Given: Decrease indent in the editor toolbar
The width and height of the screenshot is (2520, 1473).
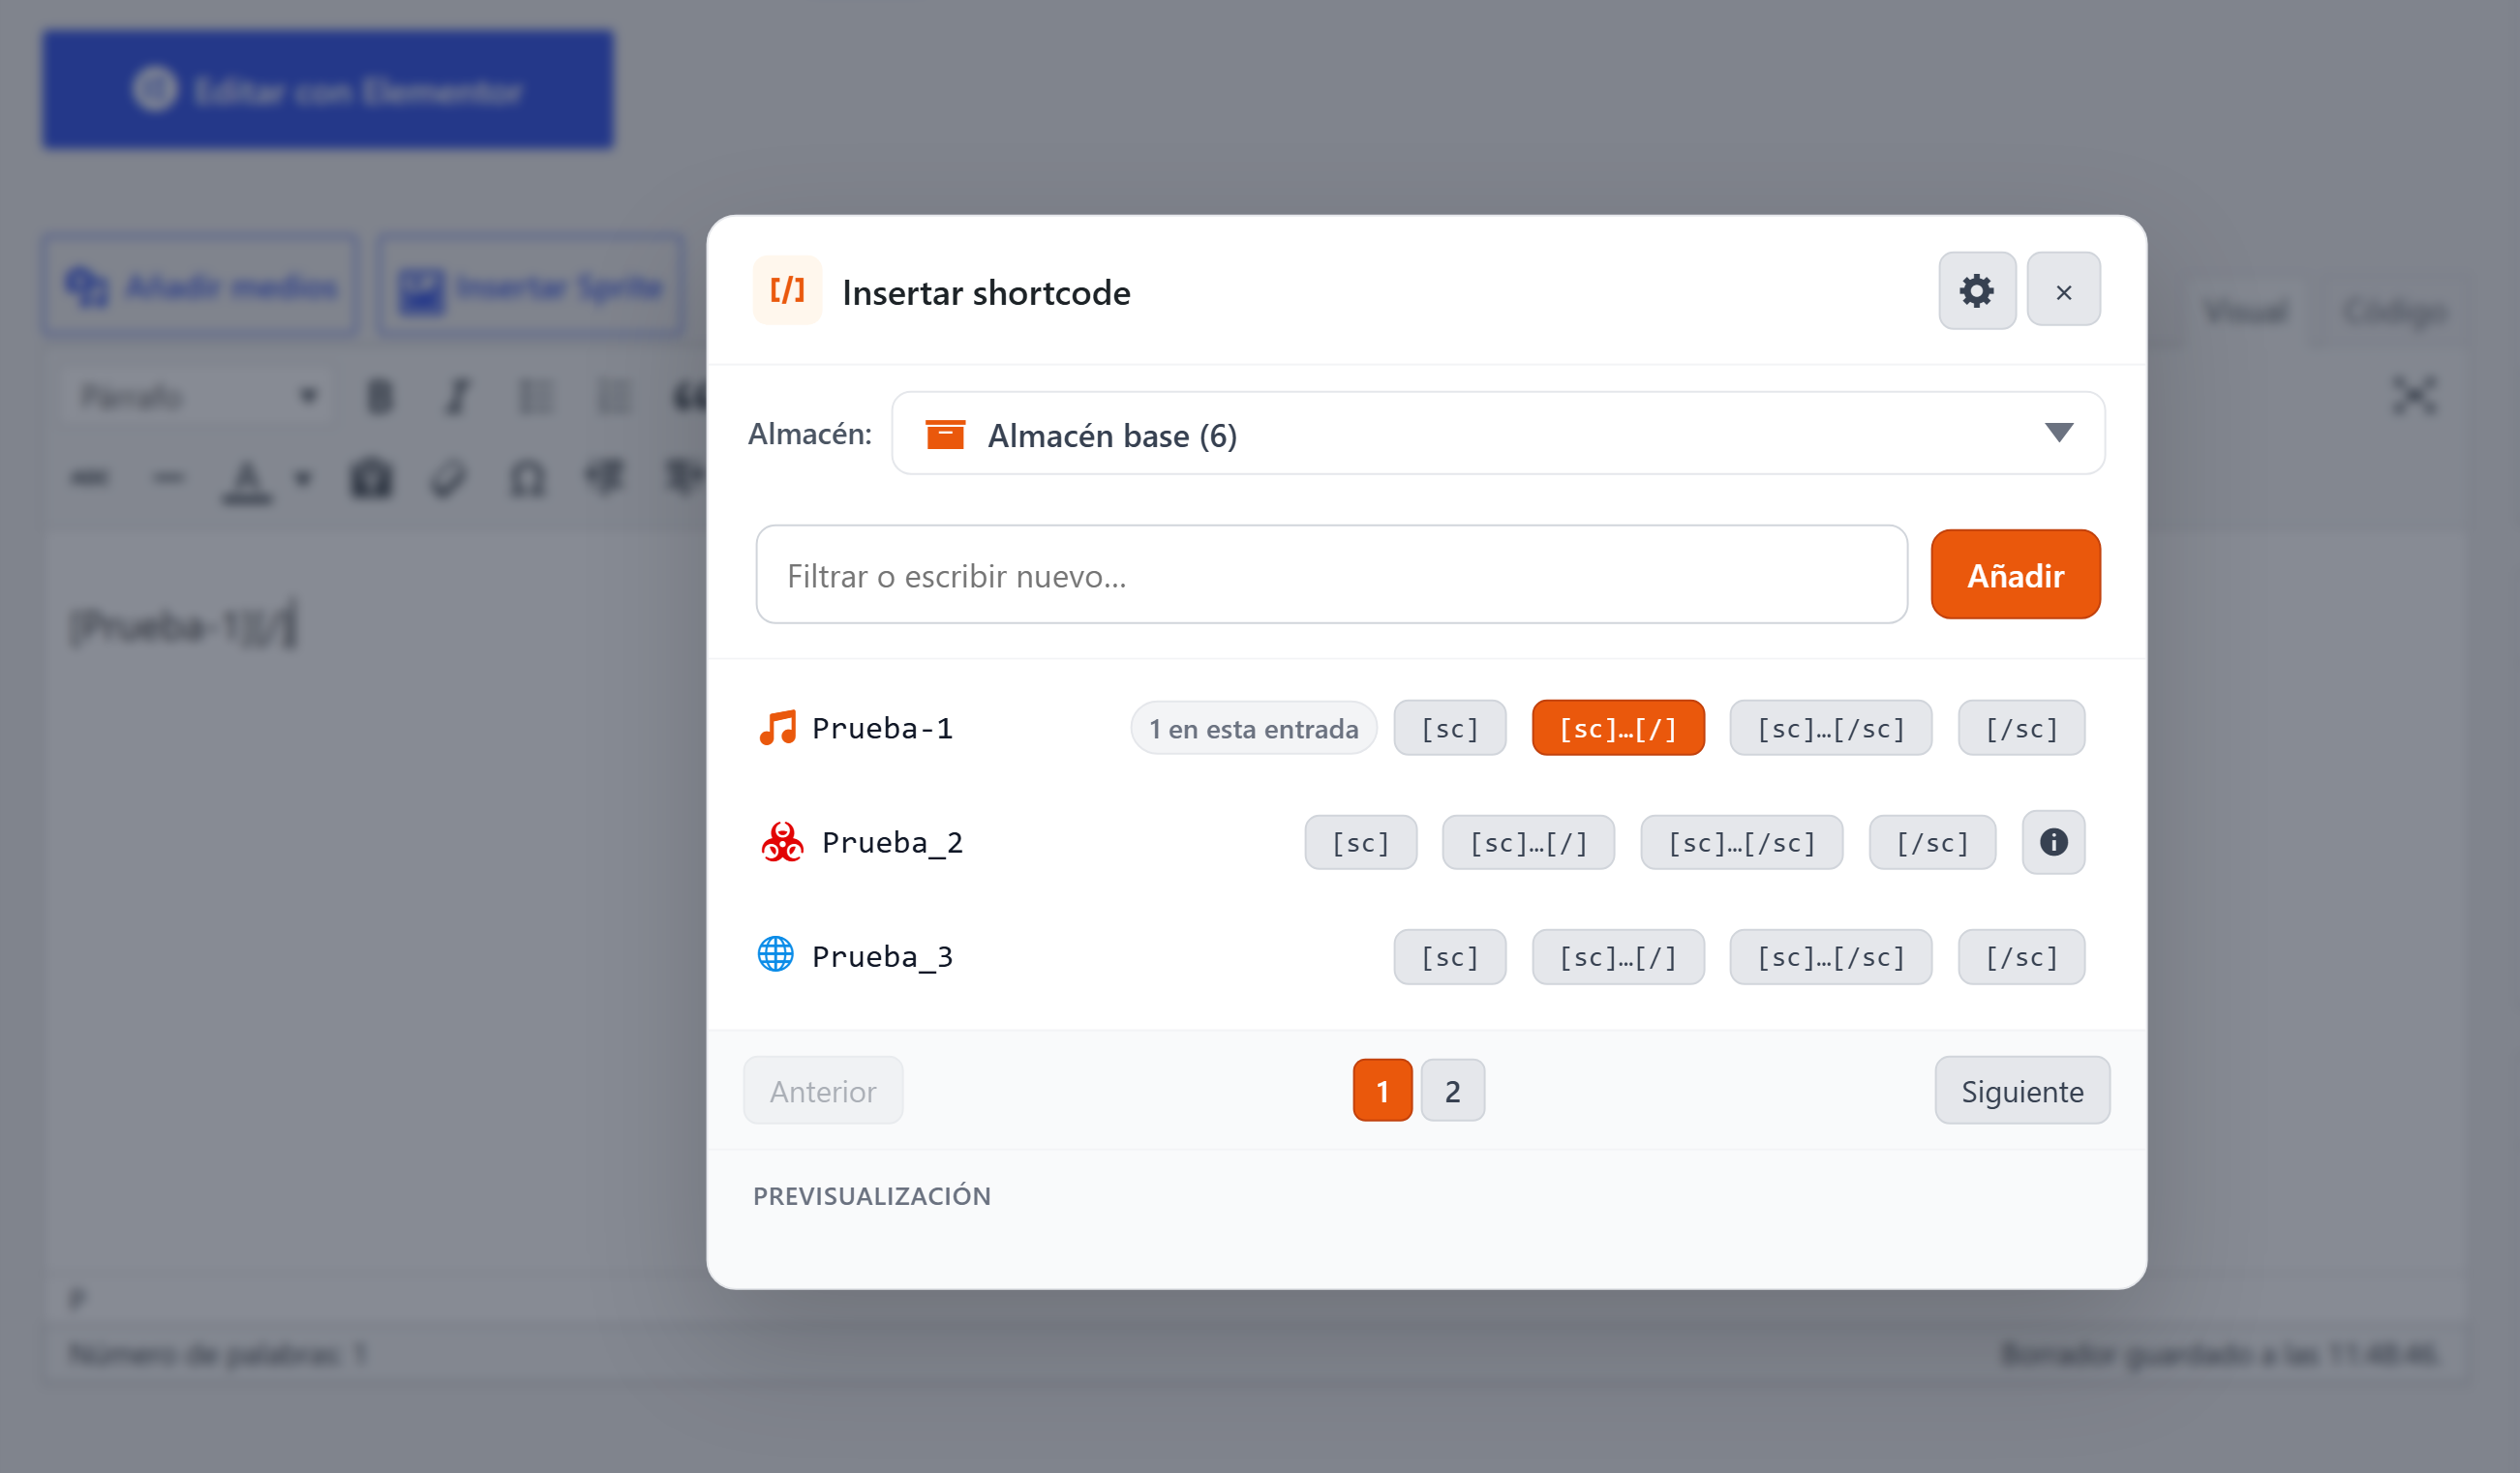Looking at the screenshot, I should point(605,478).
